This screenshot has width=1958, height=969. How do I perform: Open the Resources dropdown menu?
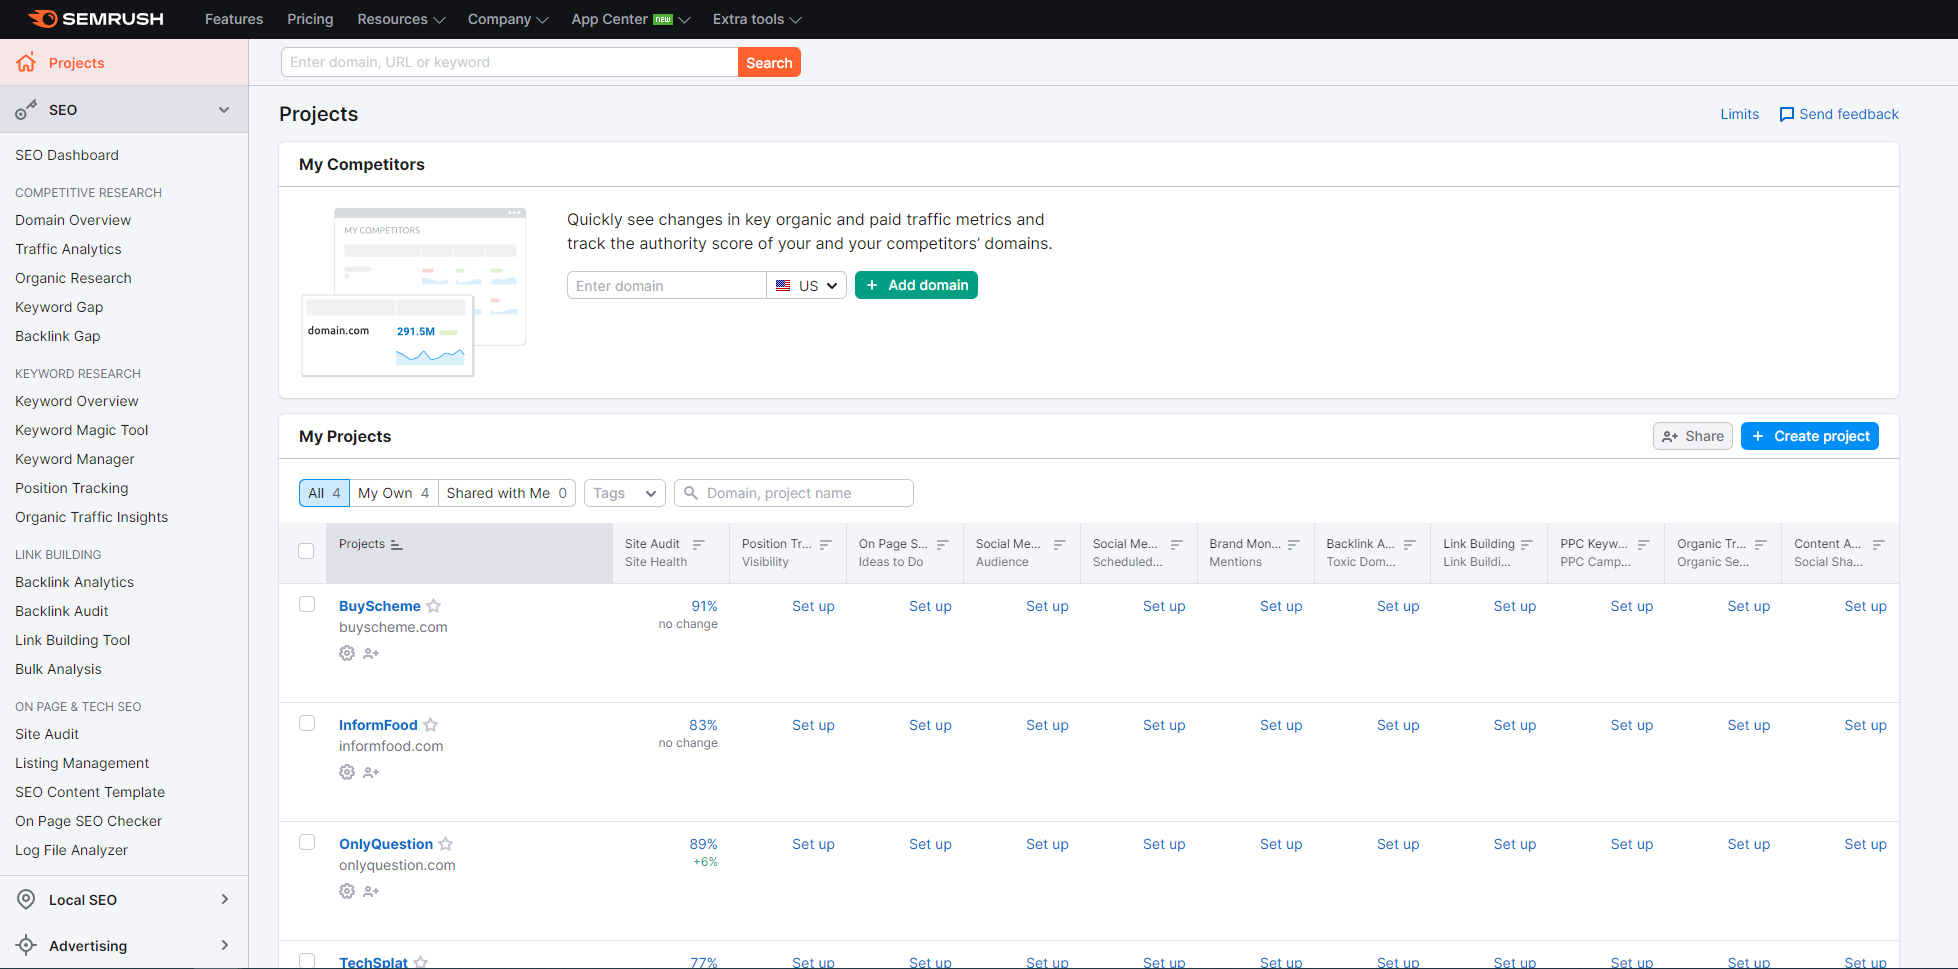click(401, 19)
